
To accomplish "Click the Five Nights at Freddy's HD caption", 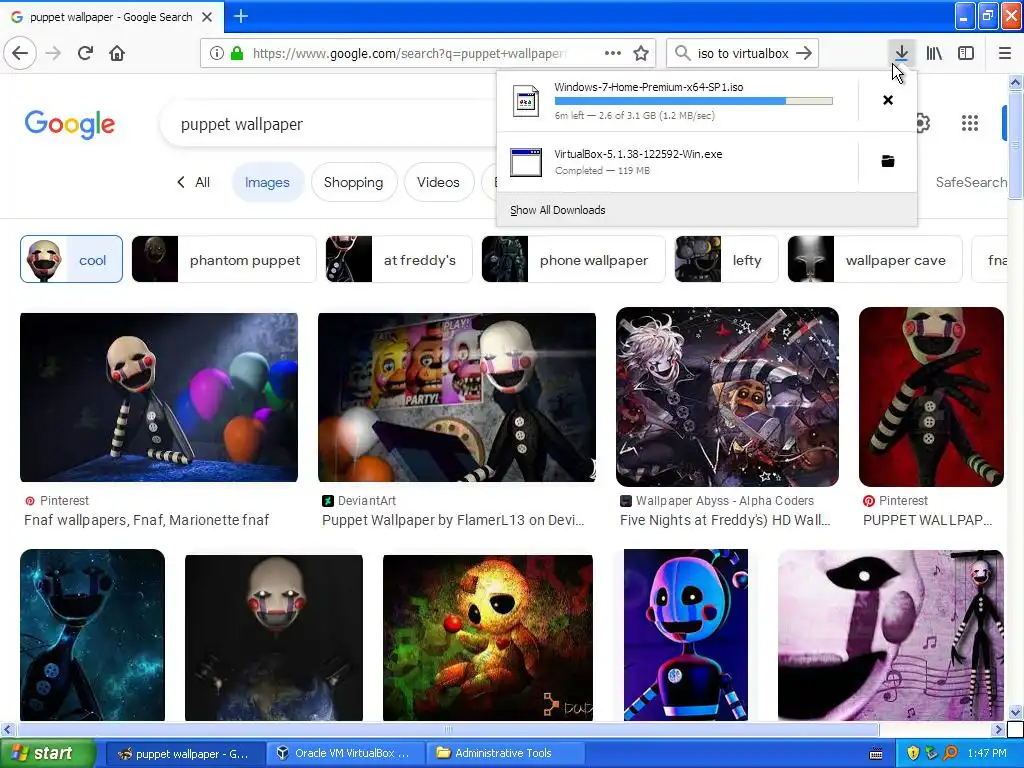I will point(725,520).
